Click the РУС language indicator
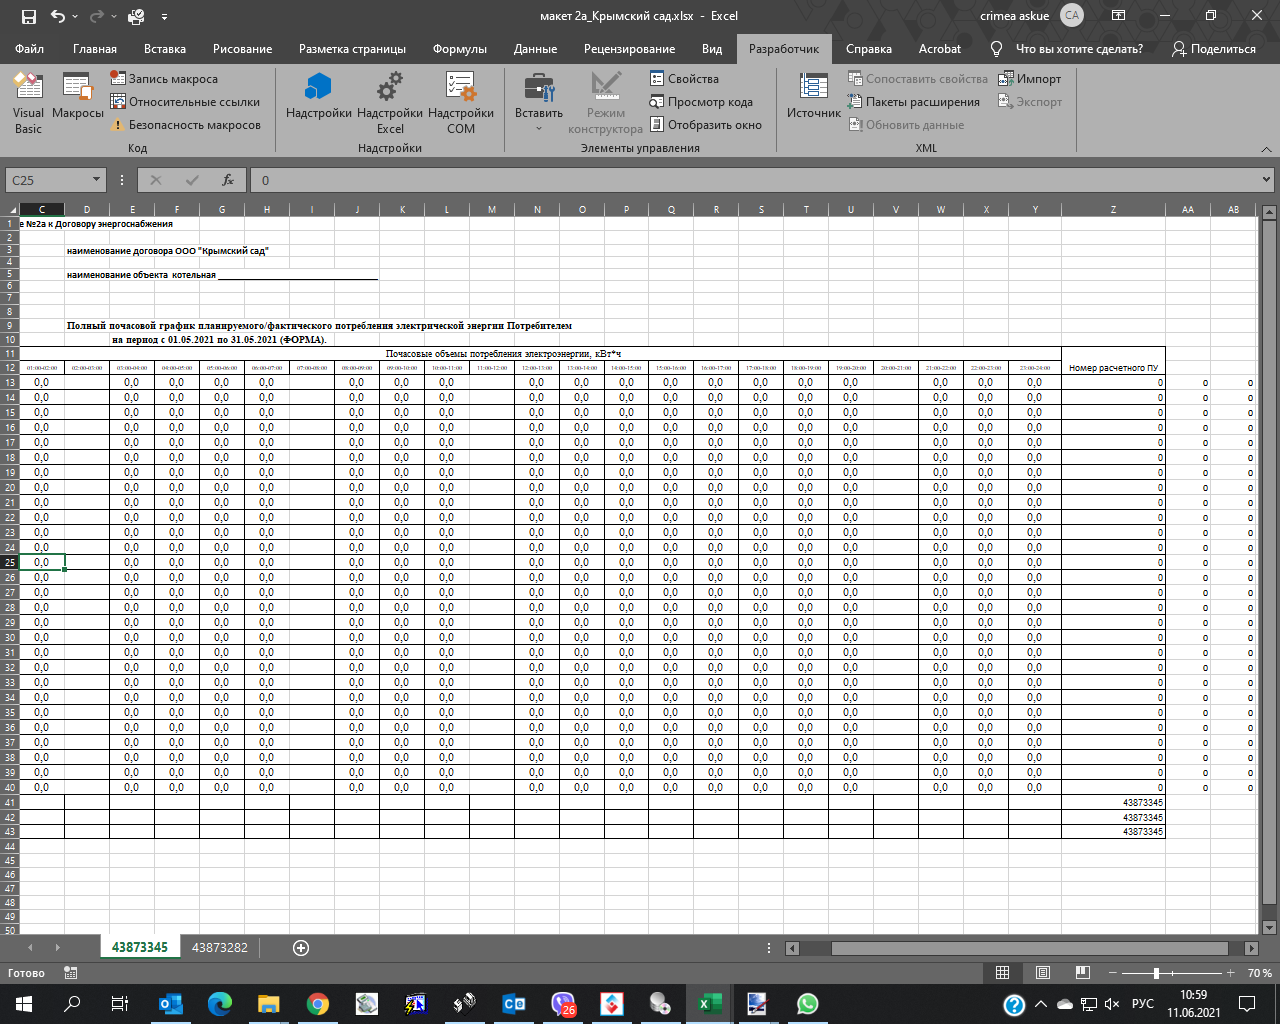 (x=1142, y=1004)
